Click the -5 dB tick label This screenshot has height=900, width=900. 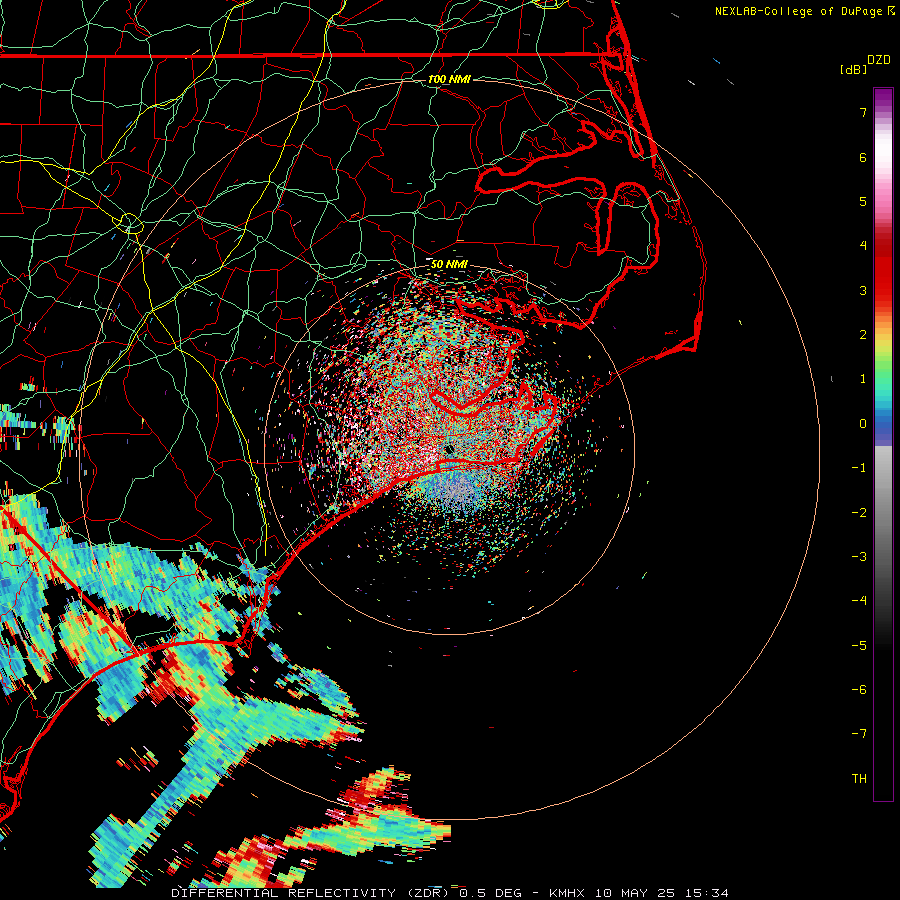point(859,646)
